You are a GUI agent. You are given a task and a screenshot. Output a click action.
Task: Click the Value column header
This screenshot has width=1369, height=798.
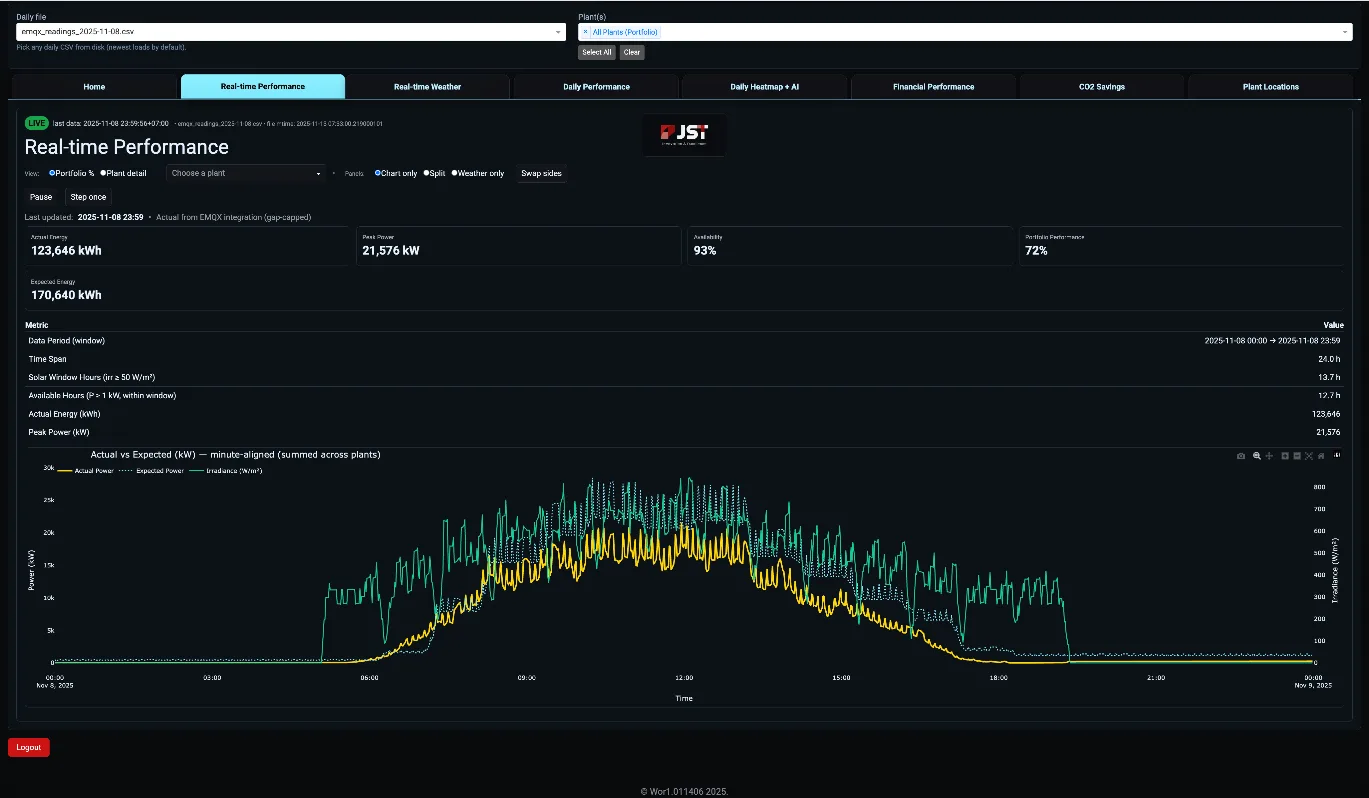(1334, 325)
